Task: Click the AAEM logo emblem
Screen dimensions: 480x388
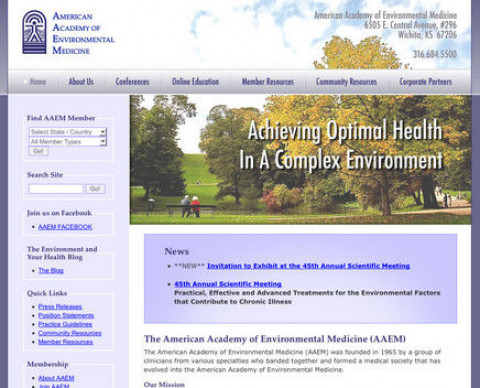Action: point(34,32)
